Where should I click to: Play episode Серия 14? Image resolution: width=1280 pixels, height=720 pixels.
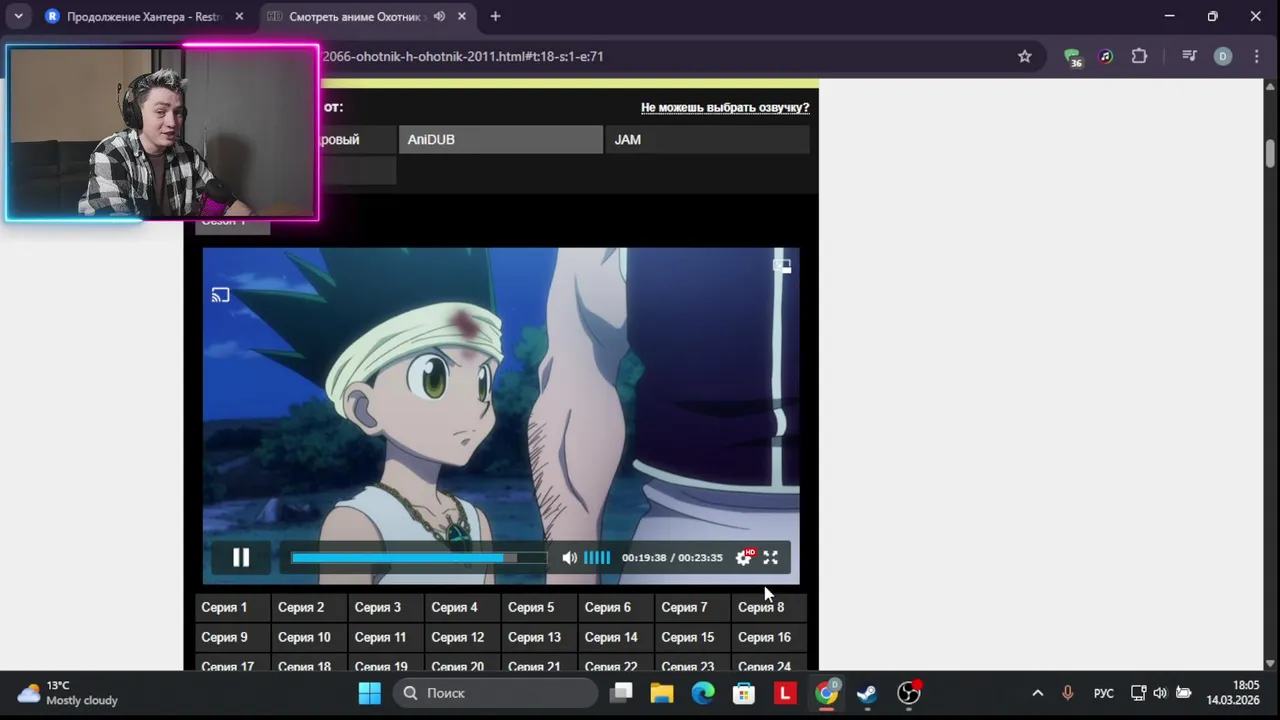tap(616, 637)
